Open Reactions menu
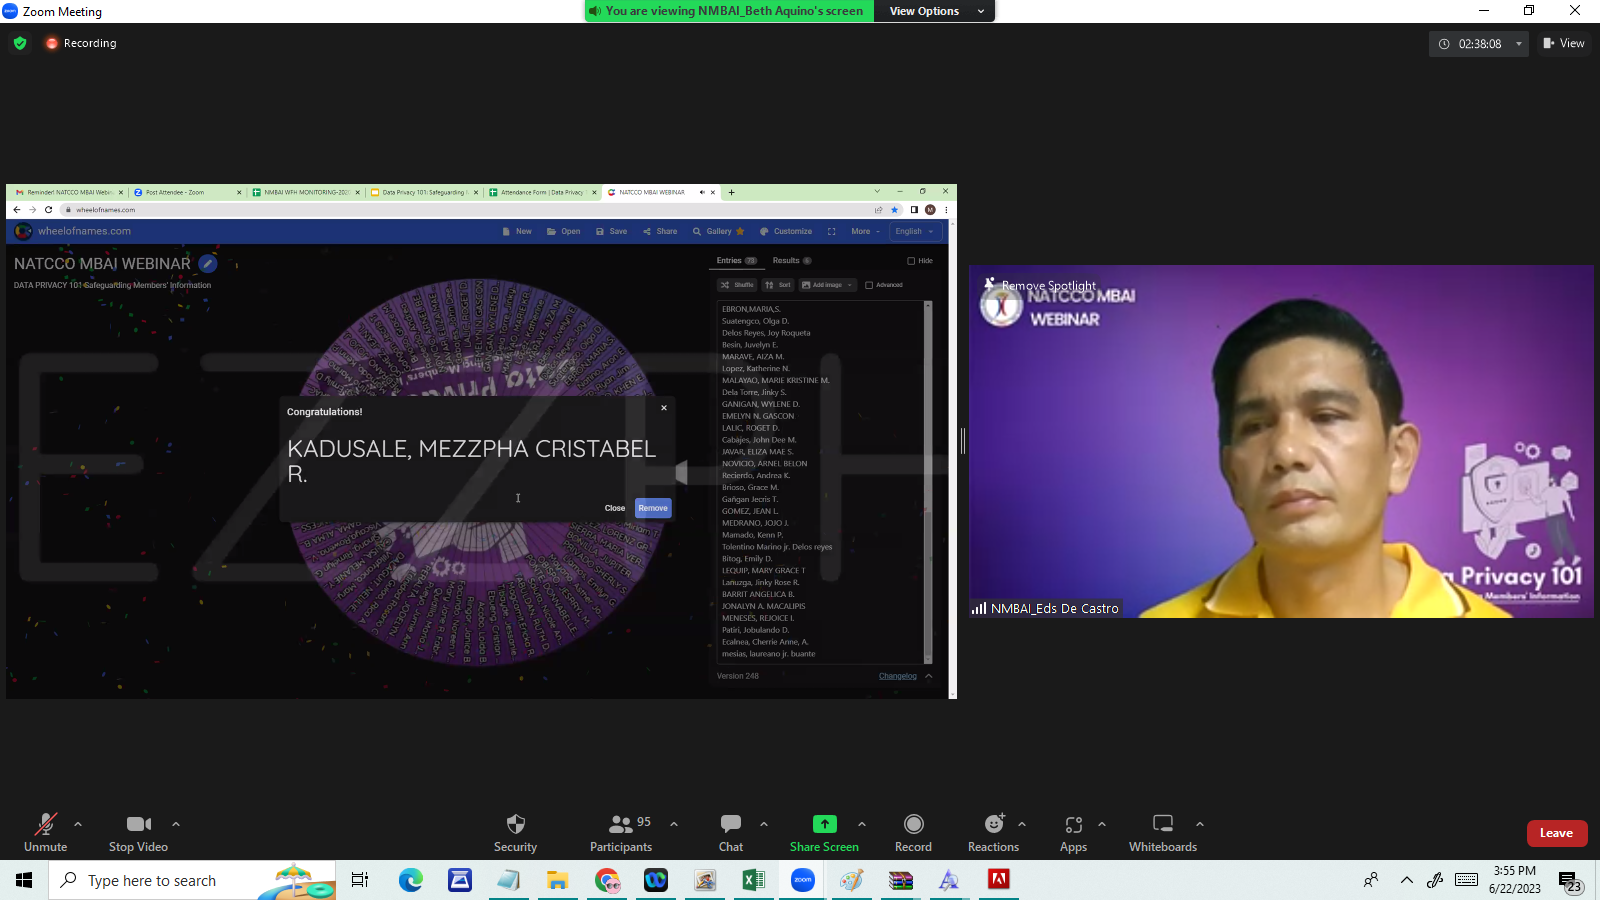 993,832
